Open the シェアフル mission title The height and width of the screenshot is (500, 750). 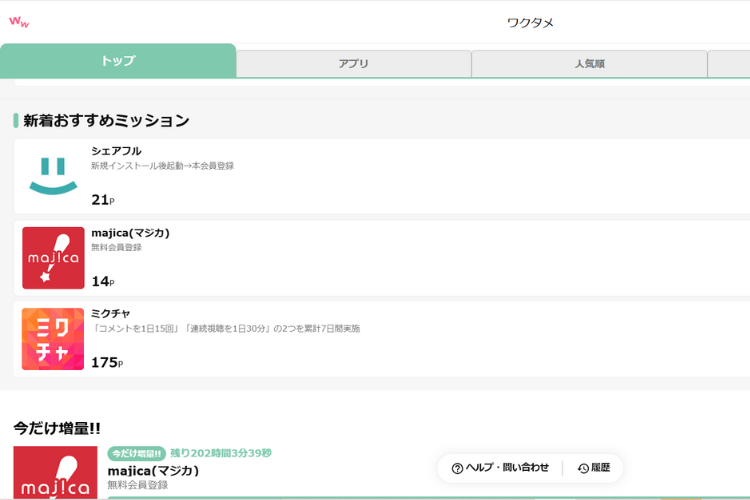tap(116, 151)
